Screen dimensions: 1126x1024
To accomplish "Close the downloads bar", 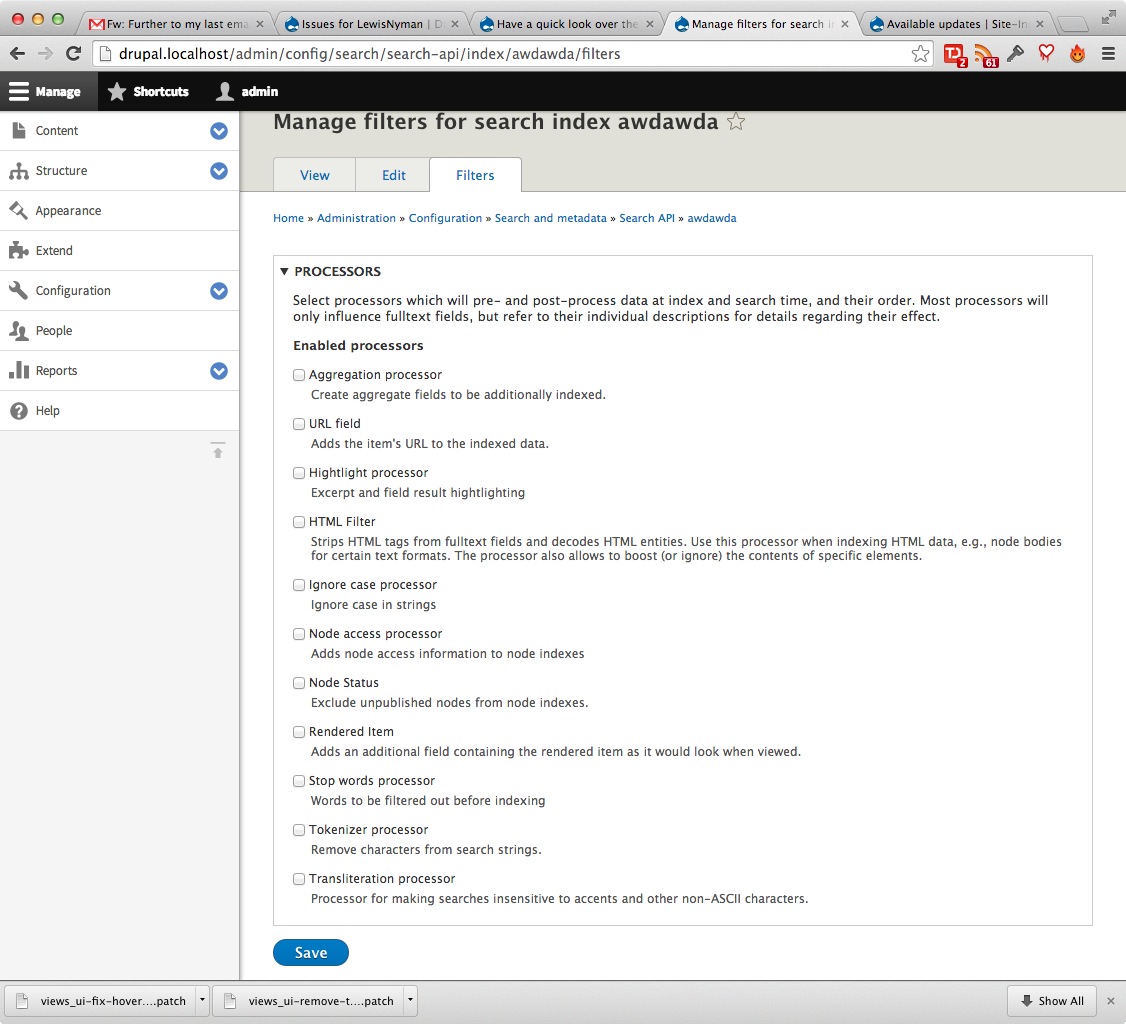I will pos(1111,1000).
